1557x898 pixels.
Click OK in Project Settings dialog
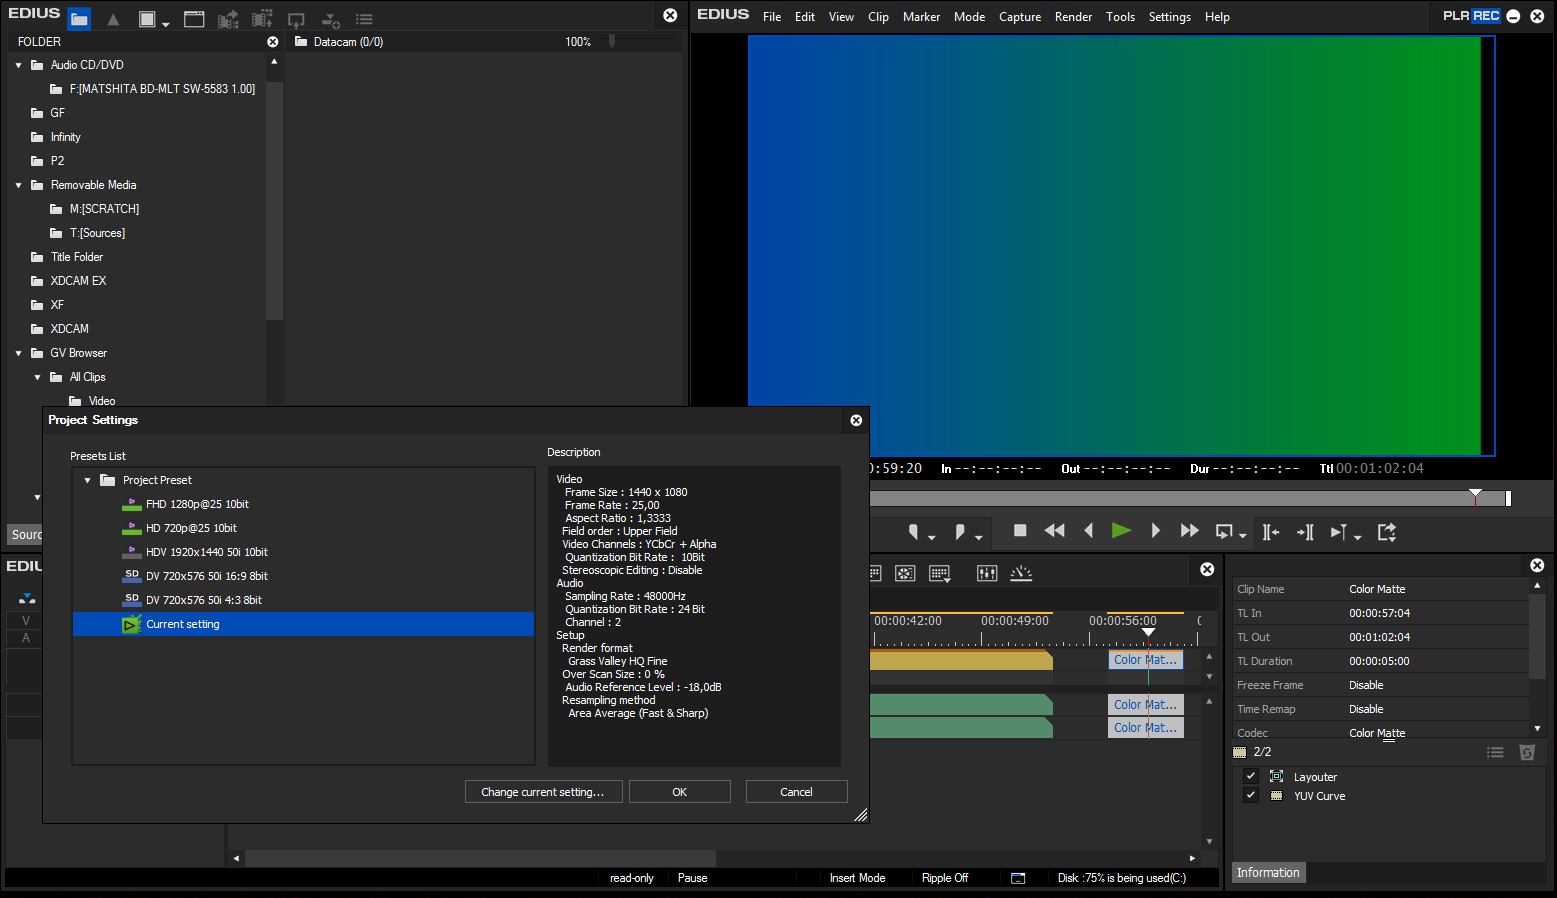pos(679,792)
